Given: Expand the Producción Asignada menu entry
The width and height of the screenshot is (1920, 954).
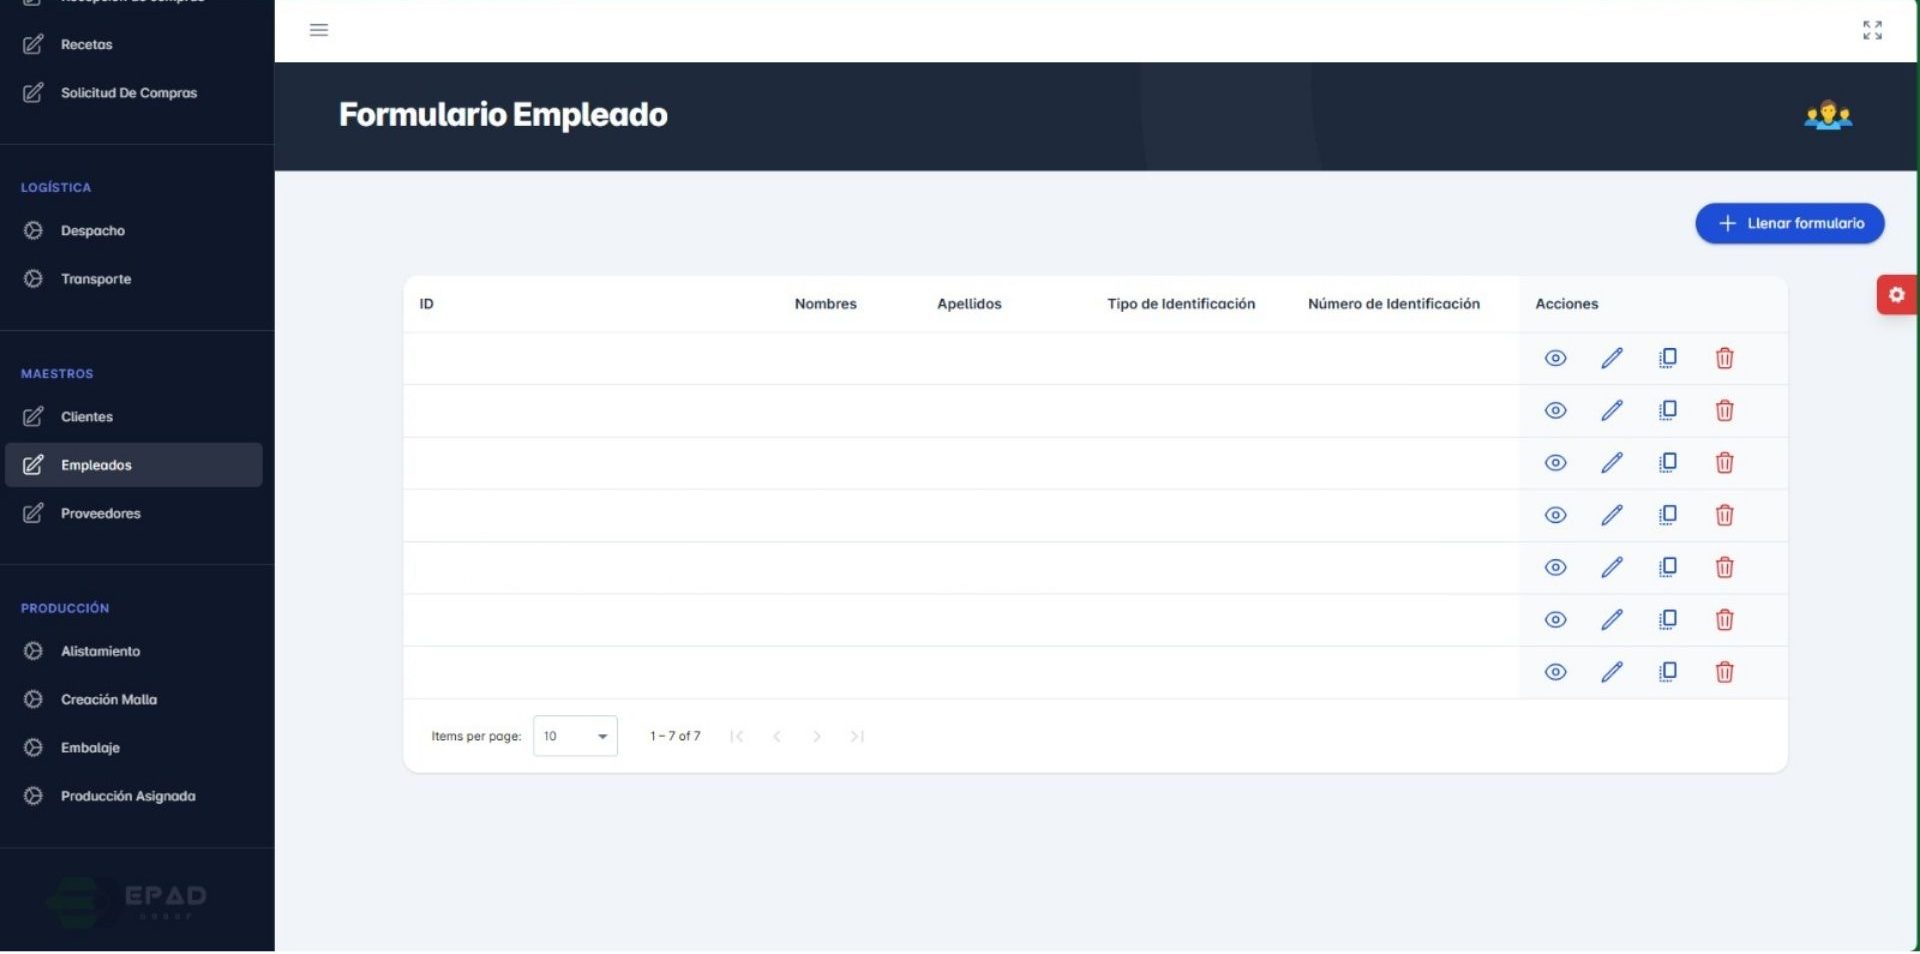Looking at the screenshot, I should [x=128, y=795].
